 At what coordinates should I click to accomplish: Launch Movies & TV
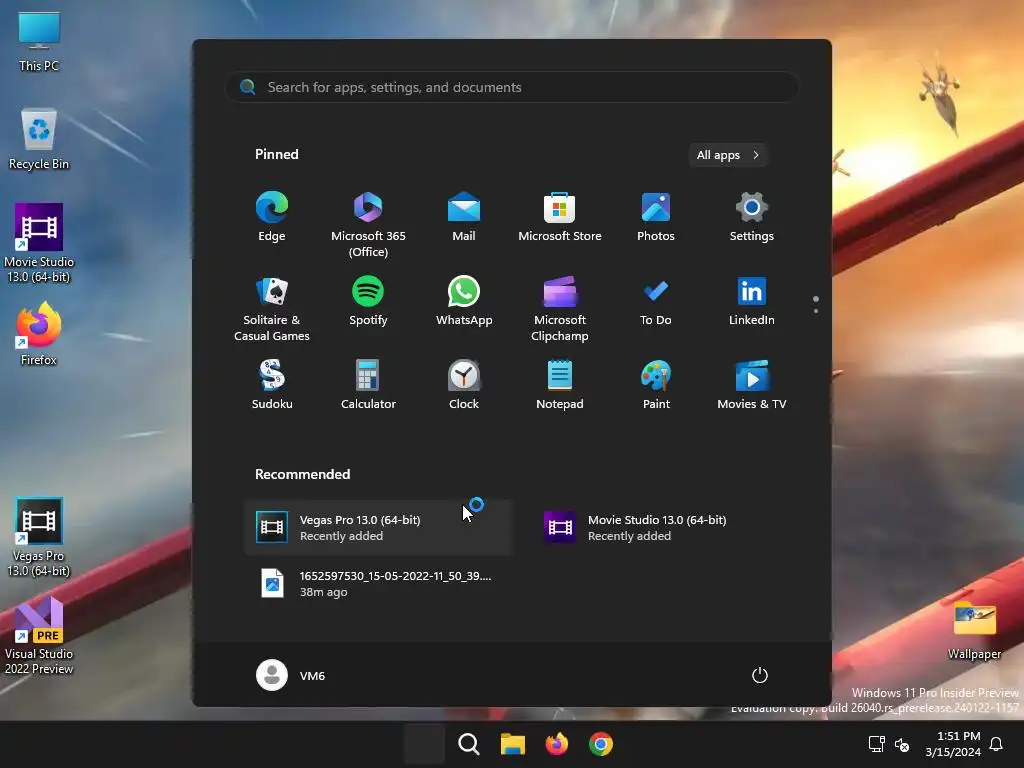coord(752,385)
